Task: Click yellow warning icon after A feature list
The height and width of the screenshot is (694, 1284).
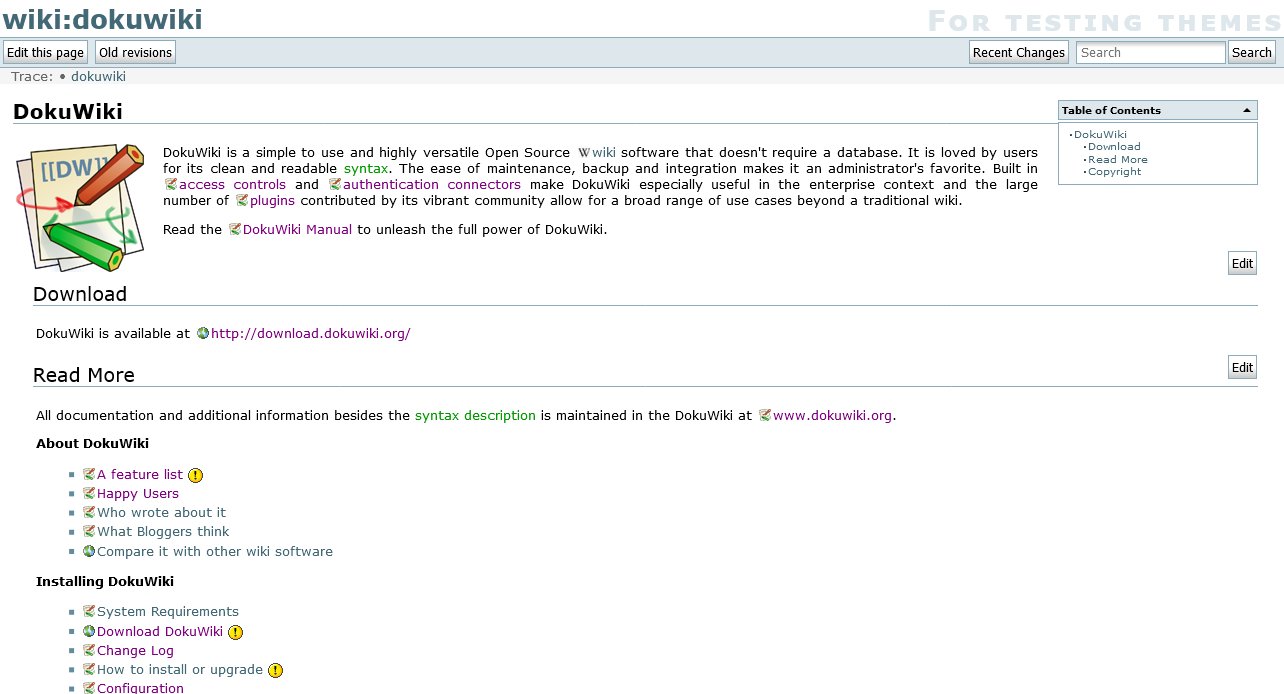Action: [196, 476]
